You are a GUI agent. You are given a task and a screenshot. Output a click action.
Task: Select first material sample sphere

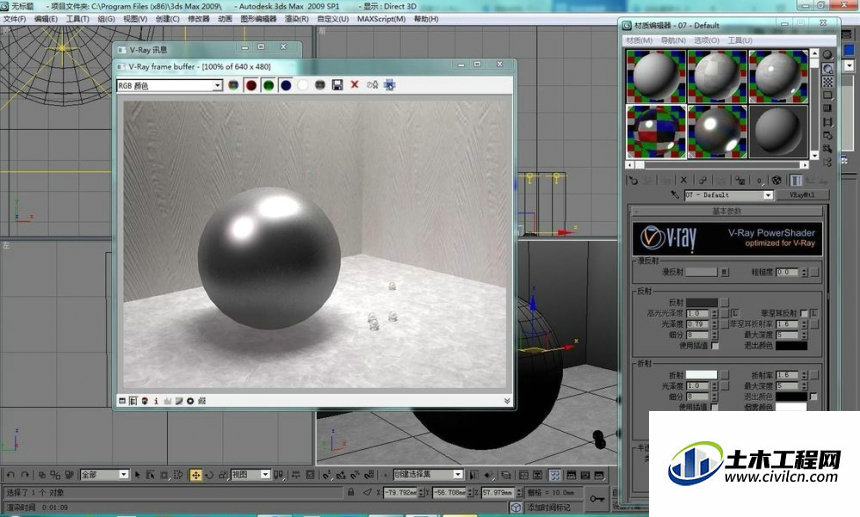point(656,76)
